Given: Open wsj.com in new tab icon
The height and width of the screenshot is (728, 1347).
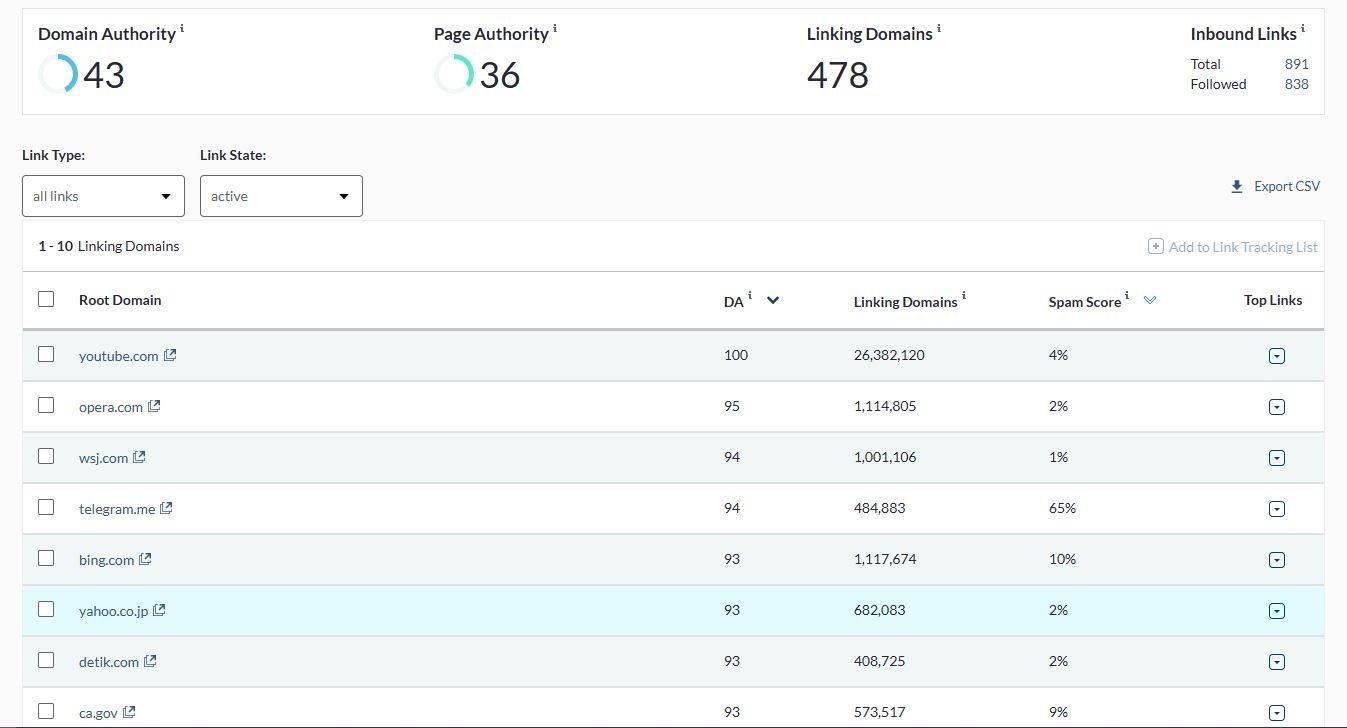Looking at the screenshot, I should coord(139,457).
